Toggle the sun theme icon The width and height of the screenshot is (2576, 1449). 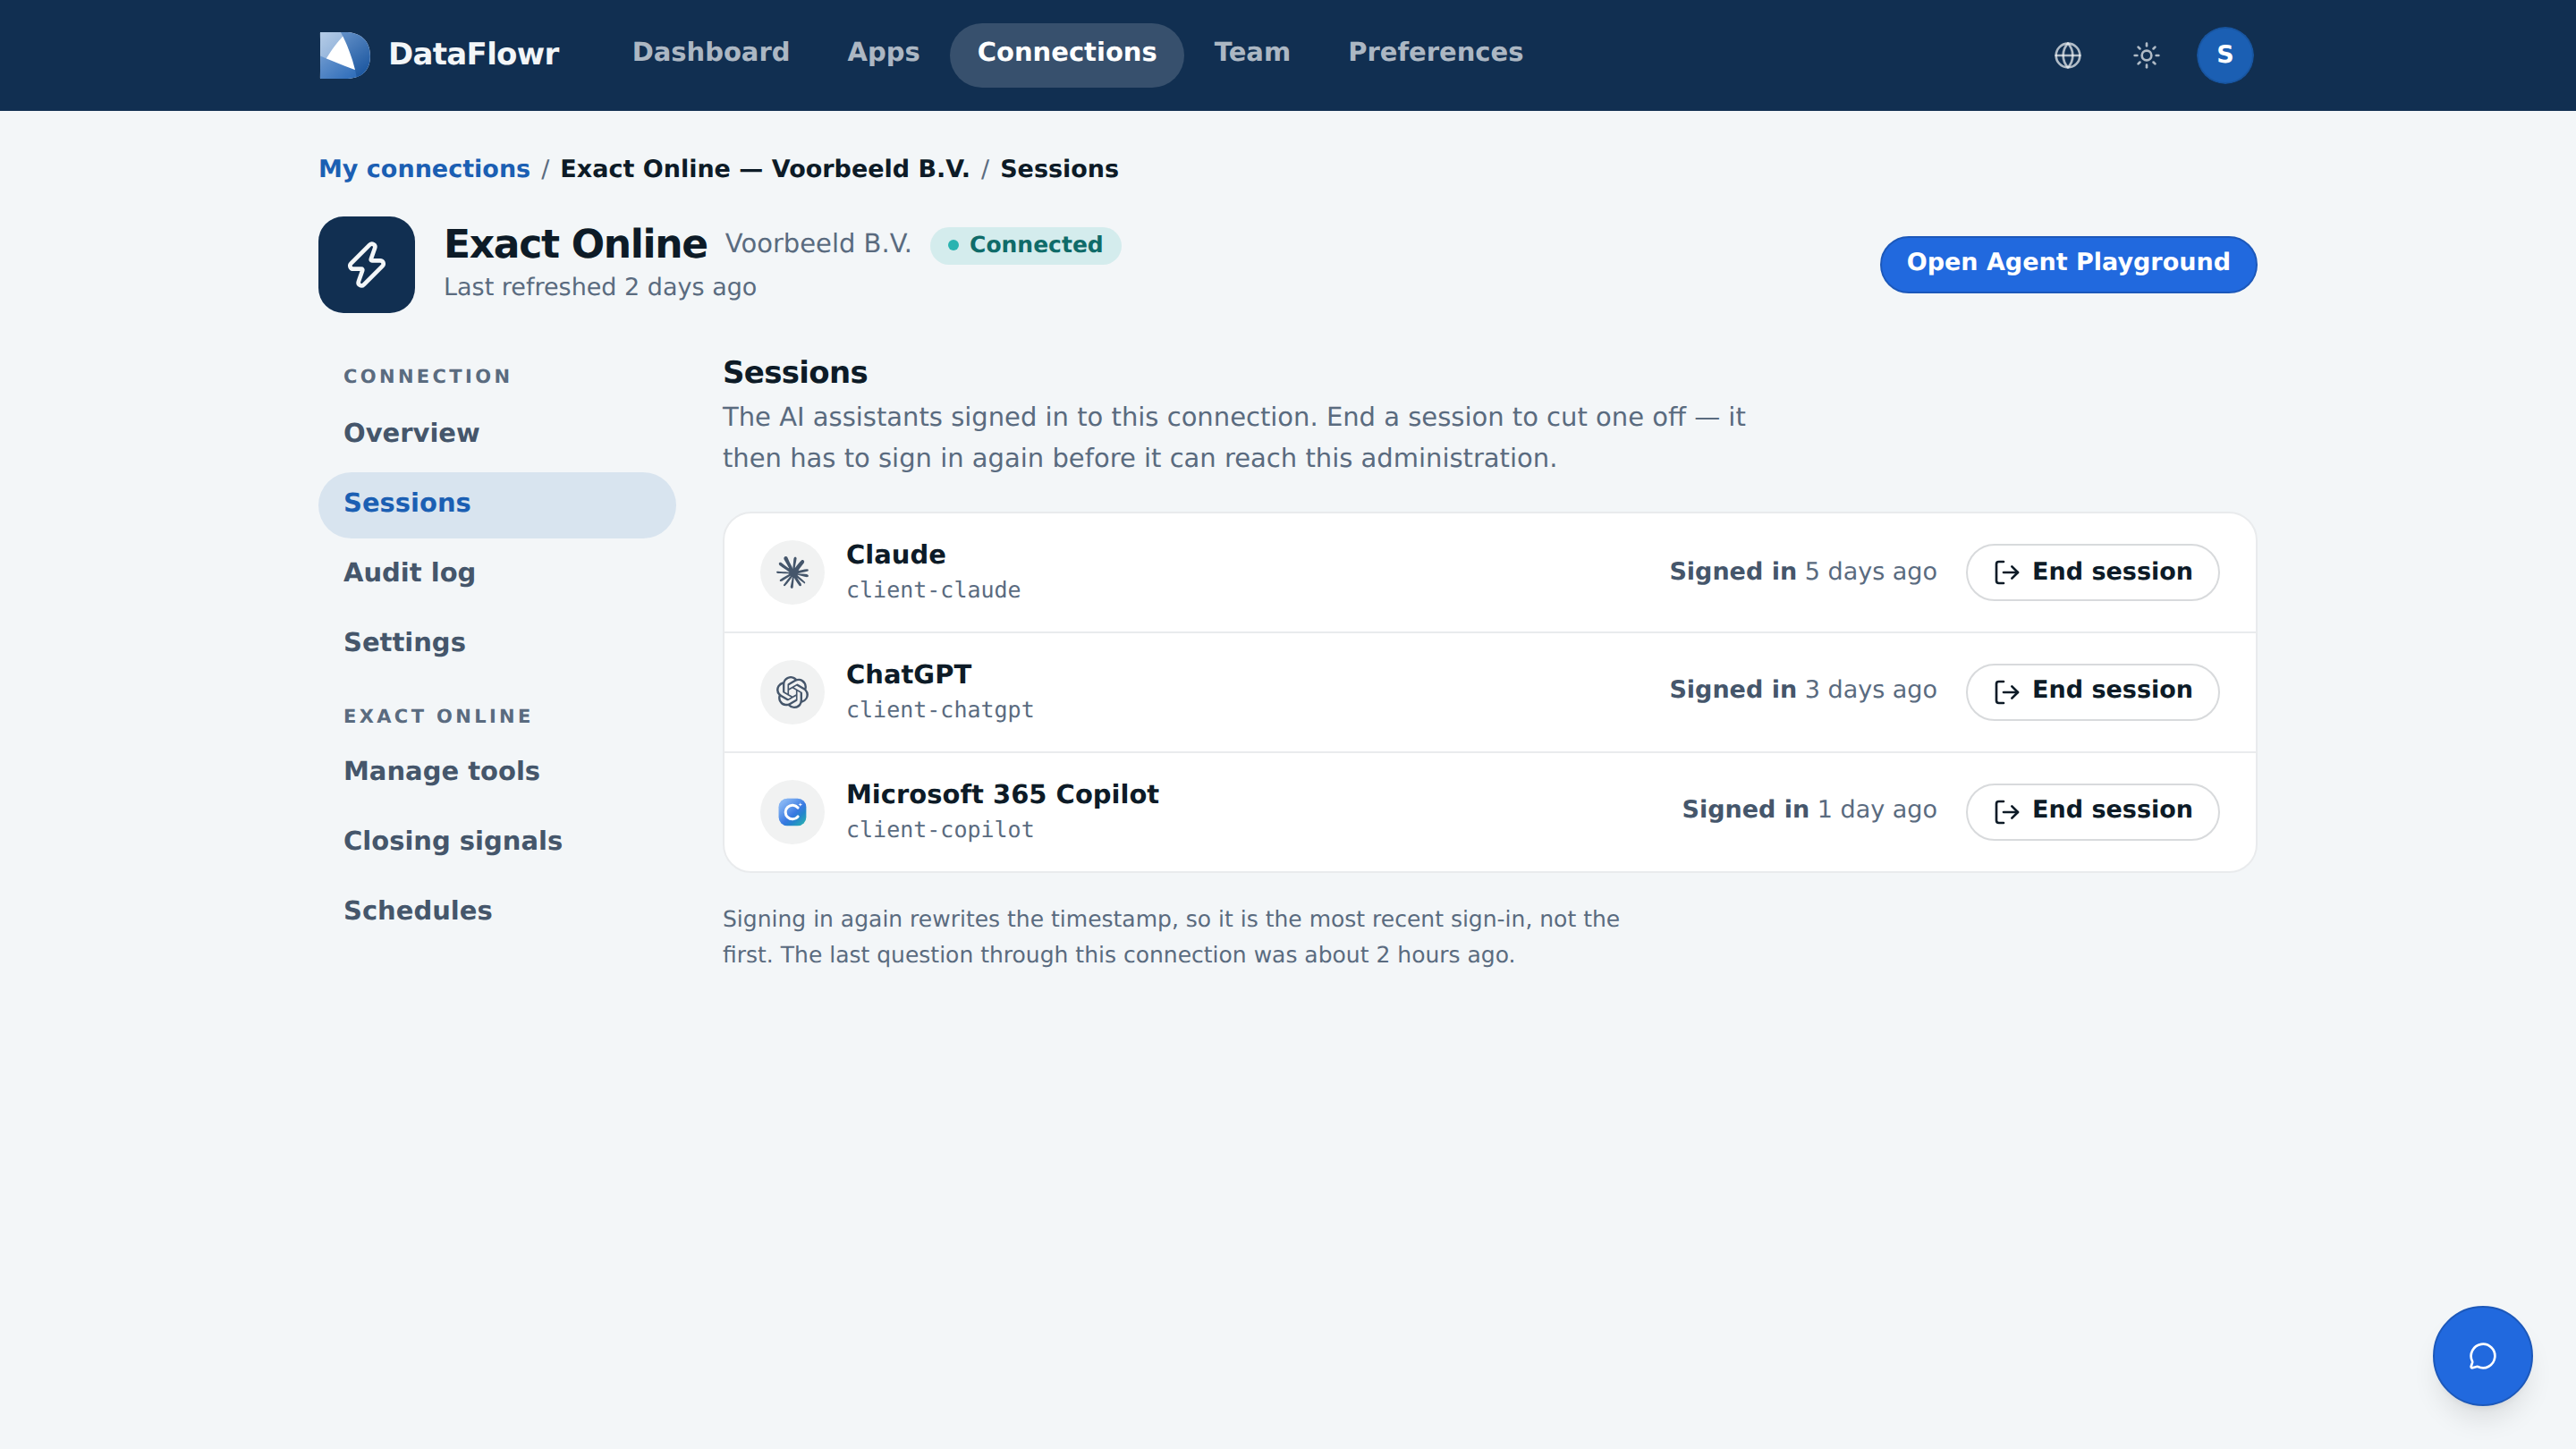coord(2146,55)
